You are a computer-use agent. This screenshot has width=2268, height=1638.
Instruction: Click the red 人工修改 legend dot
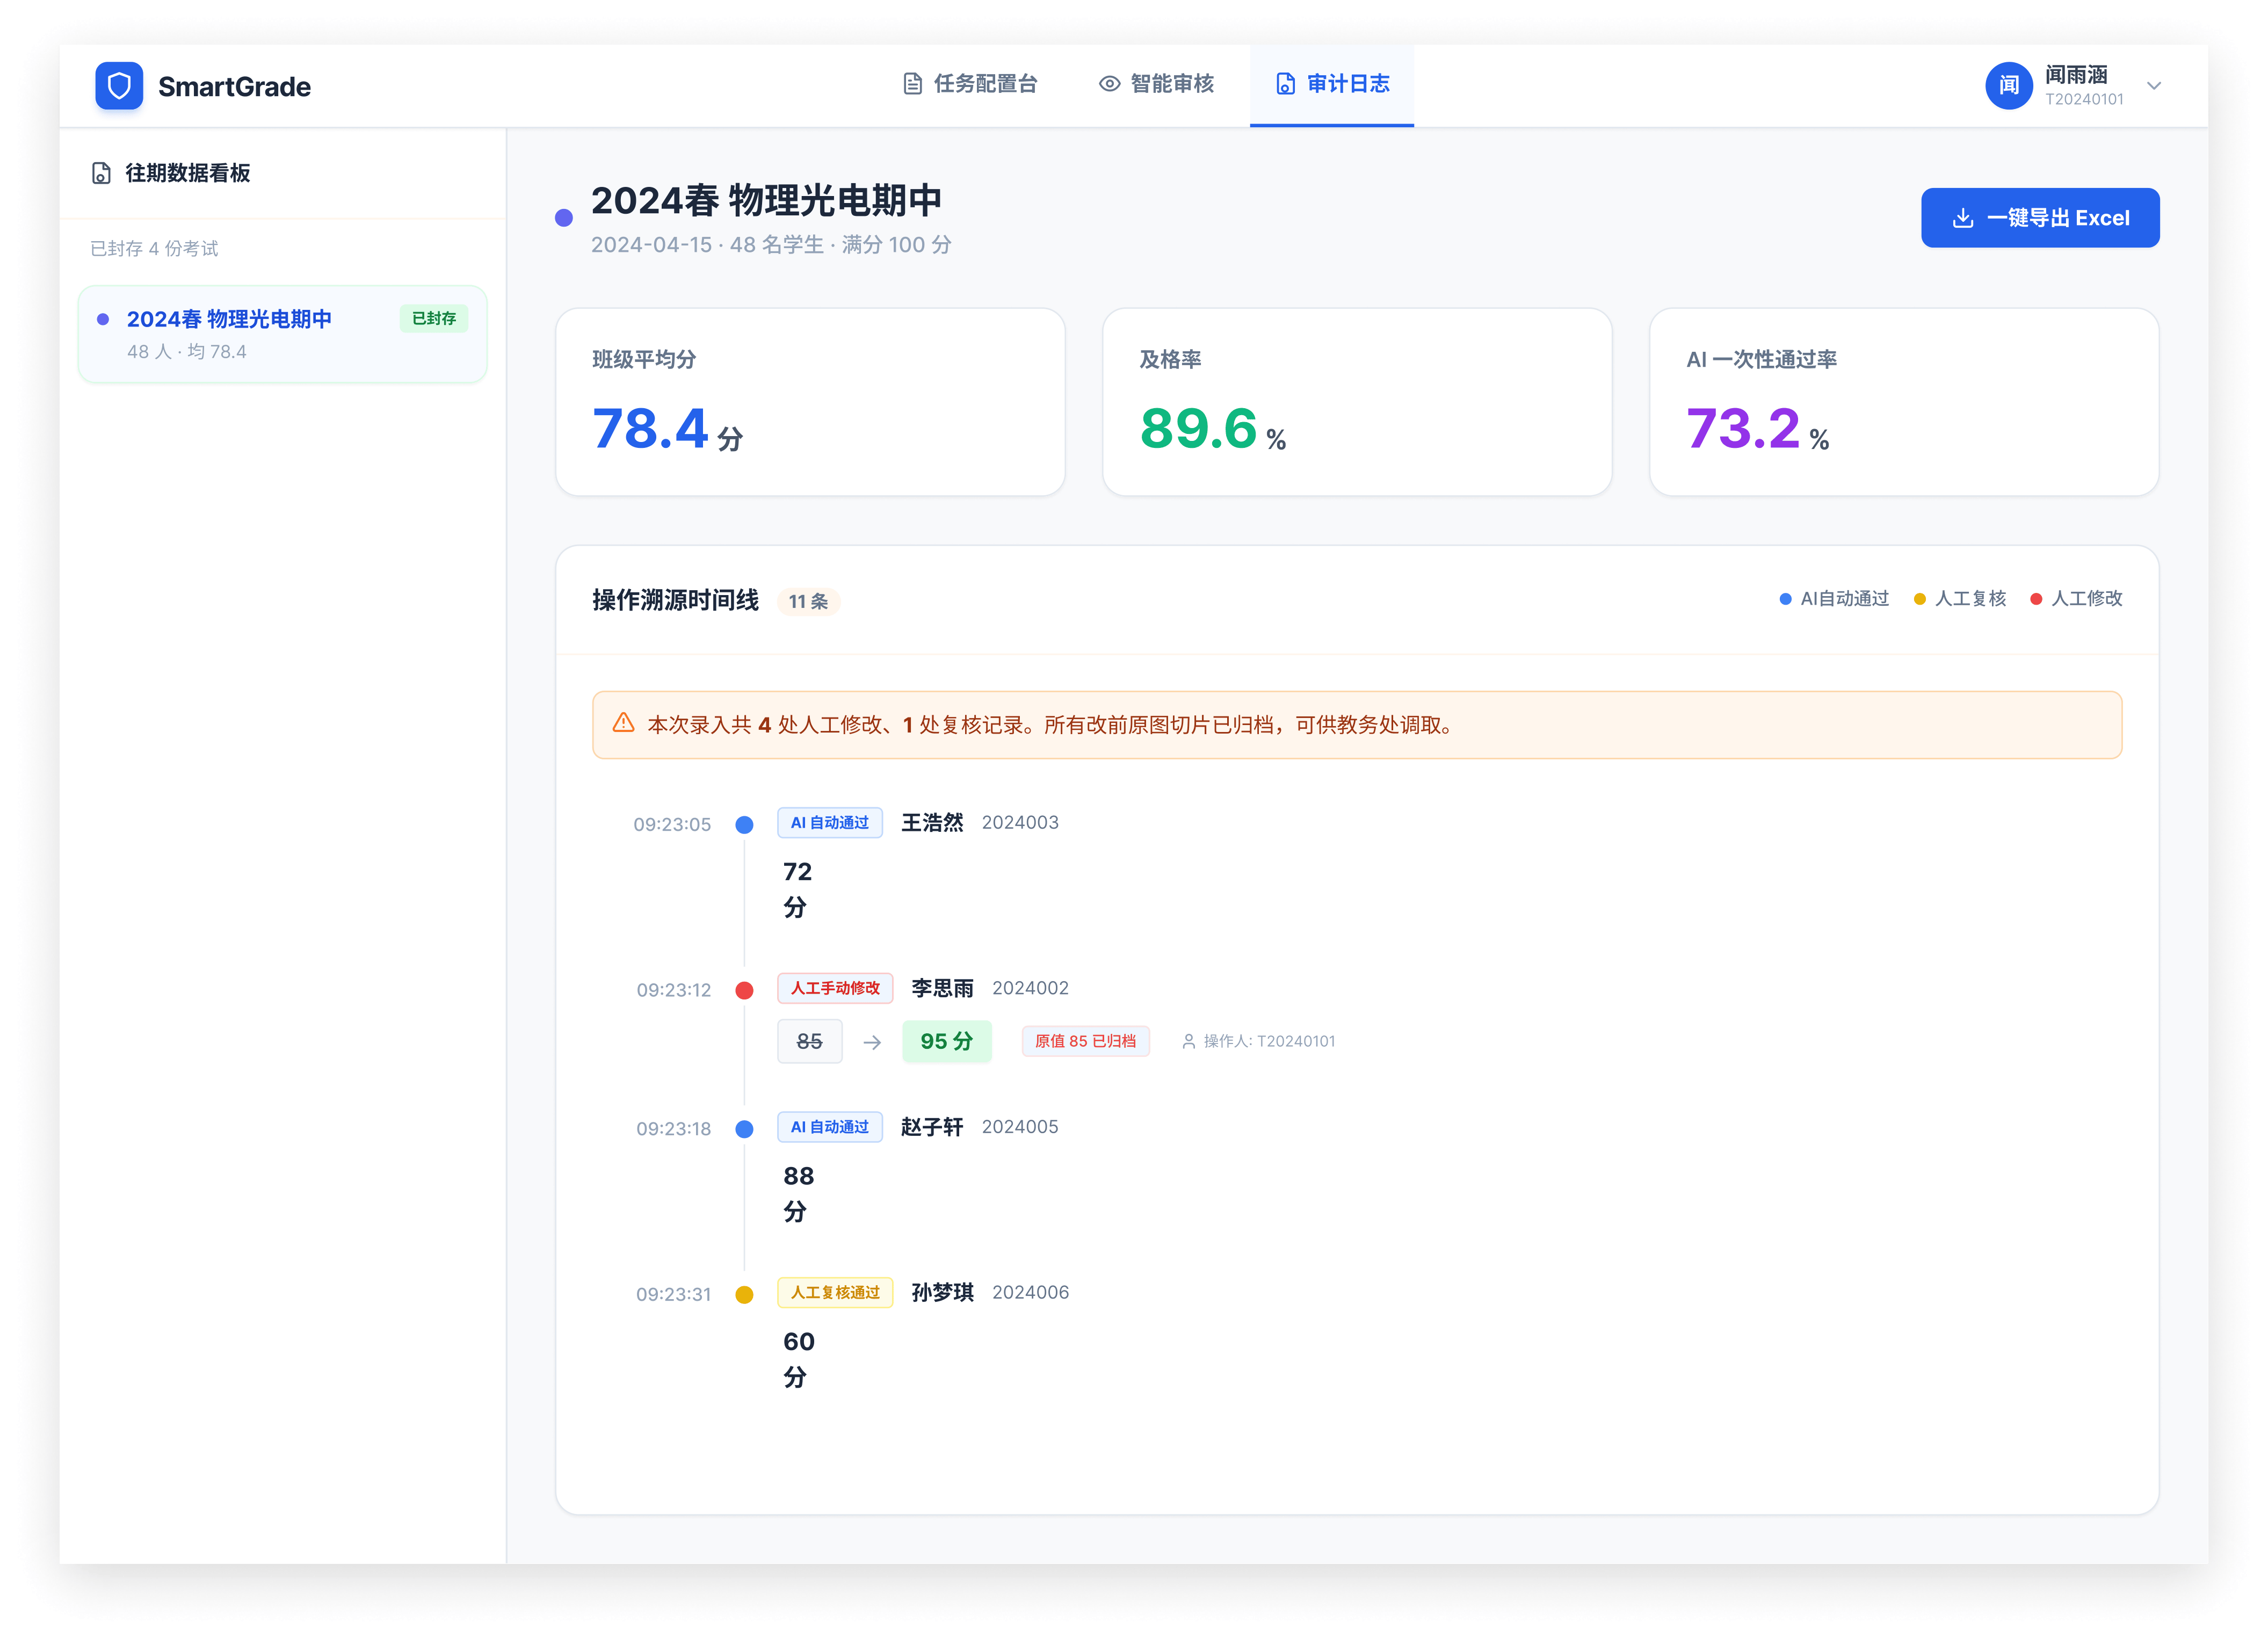point(2036,599)
